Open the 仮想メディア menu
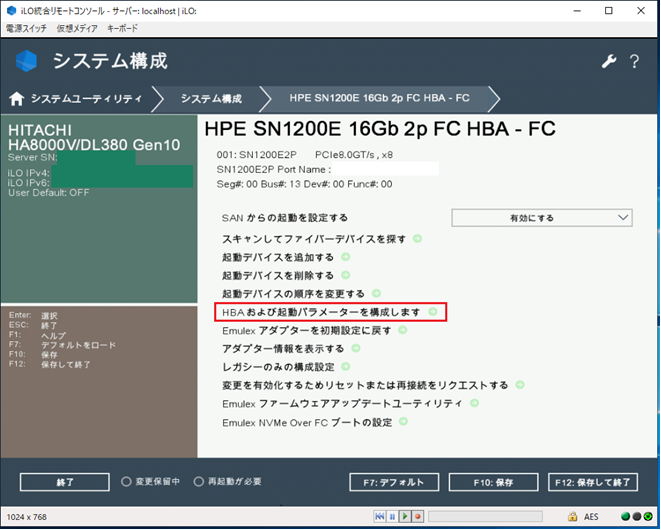 (77, 28)
